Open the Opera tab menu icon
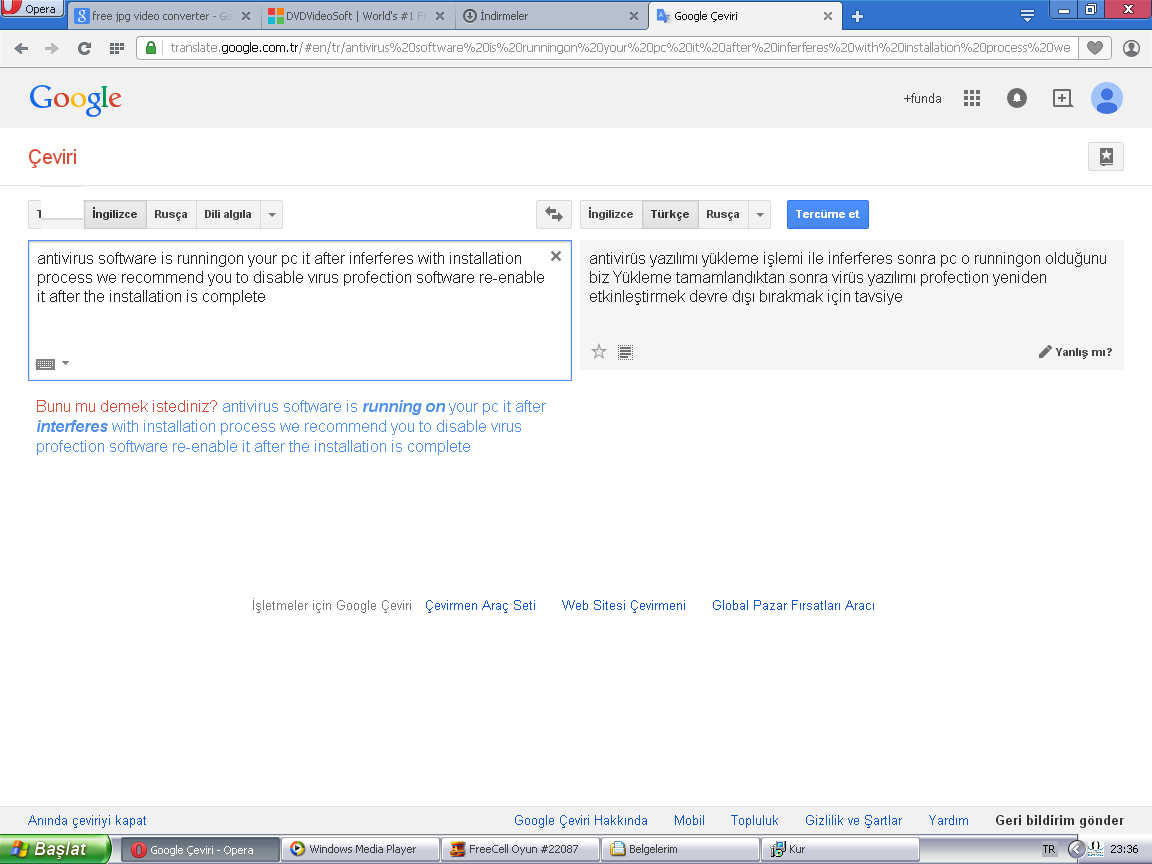This screenshot has height=864, width=1152. 1027,15
